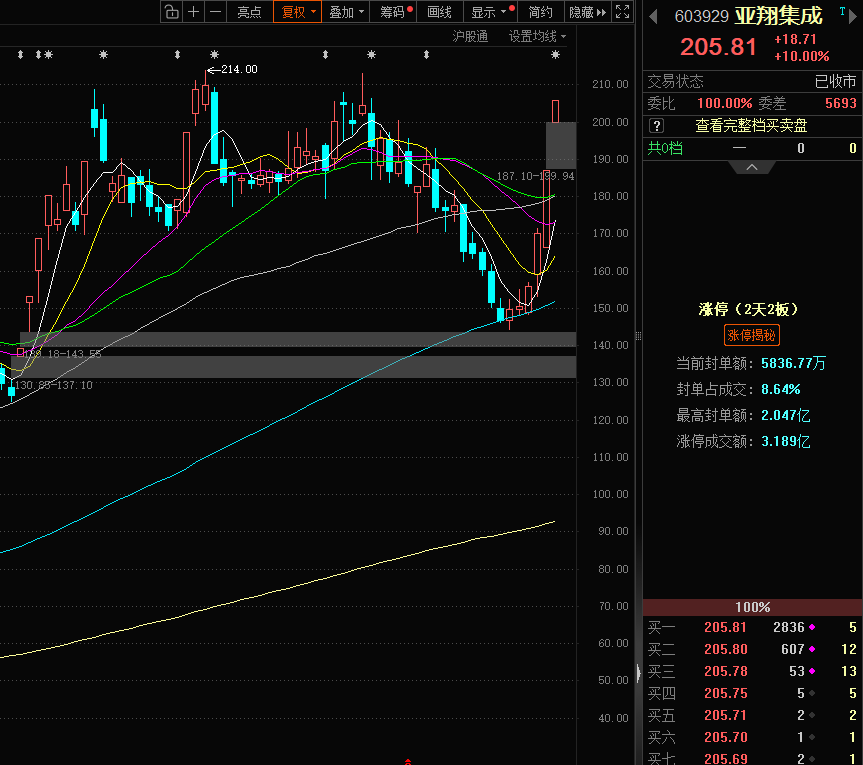This screenshot has height=765, width=863.
Task: Go to previous stock with left arrow
Action: 654,17
